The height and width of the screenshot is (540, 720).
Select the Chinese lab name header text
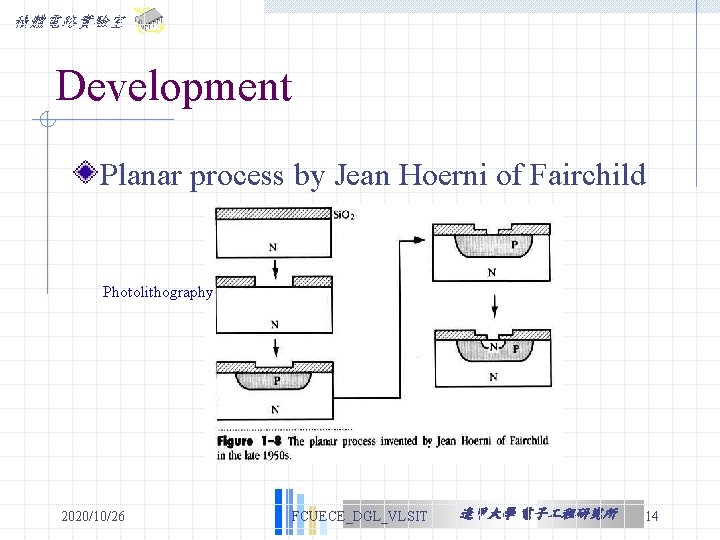(x=70, y=22)
